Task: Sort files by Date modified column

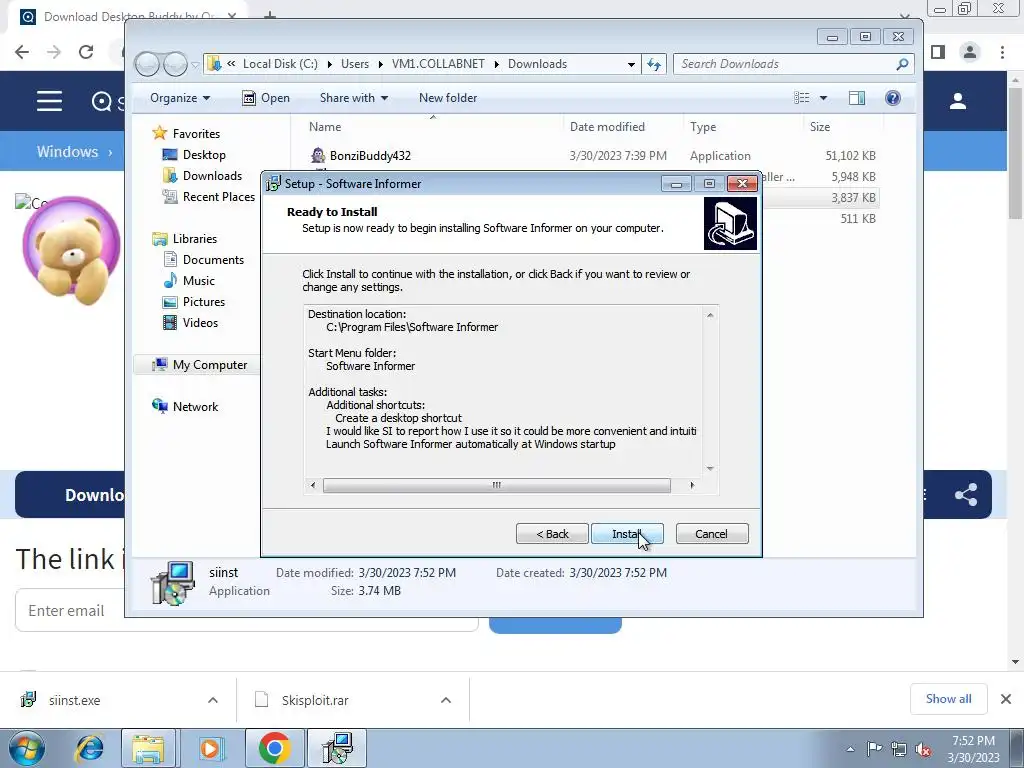Action: [607, 127]
